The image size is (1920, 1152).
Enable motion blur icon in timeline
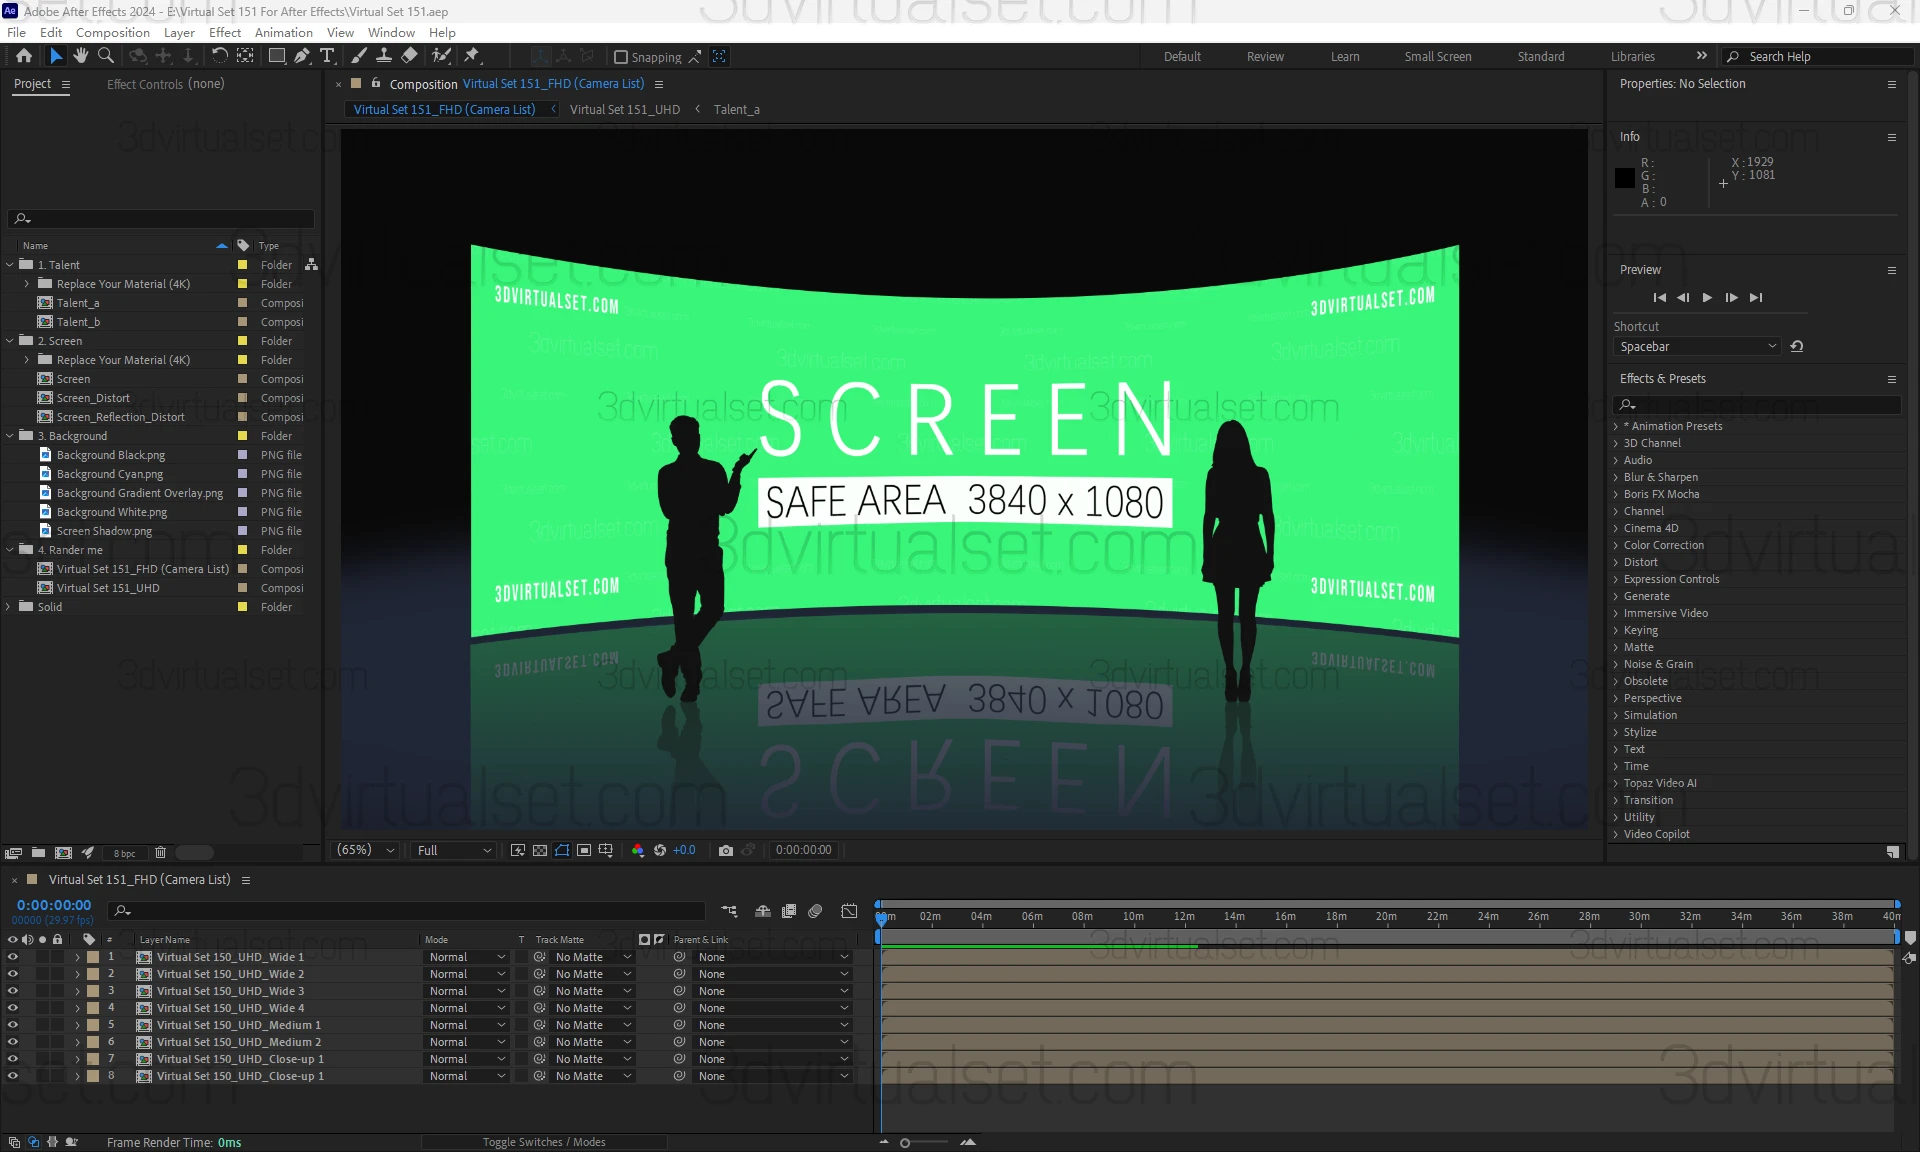point(815,911)
